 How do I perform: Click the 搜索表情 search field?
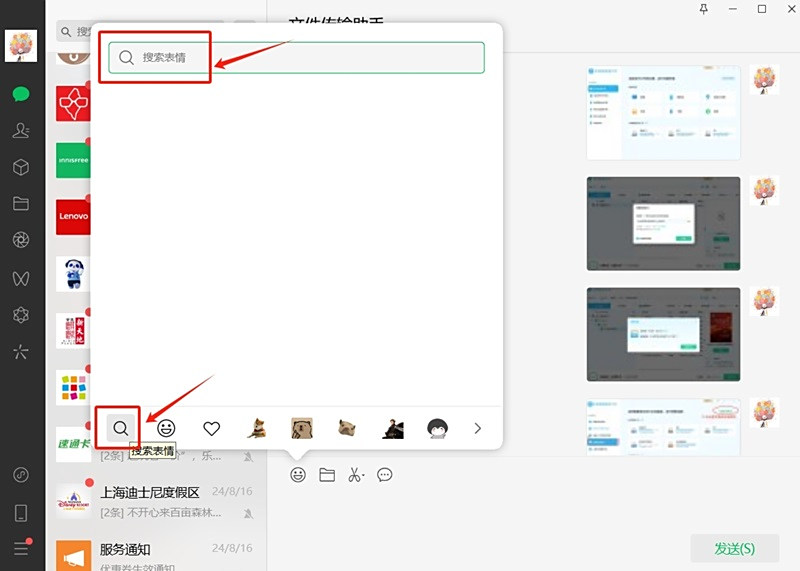(297, 58)
